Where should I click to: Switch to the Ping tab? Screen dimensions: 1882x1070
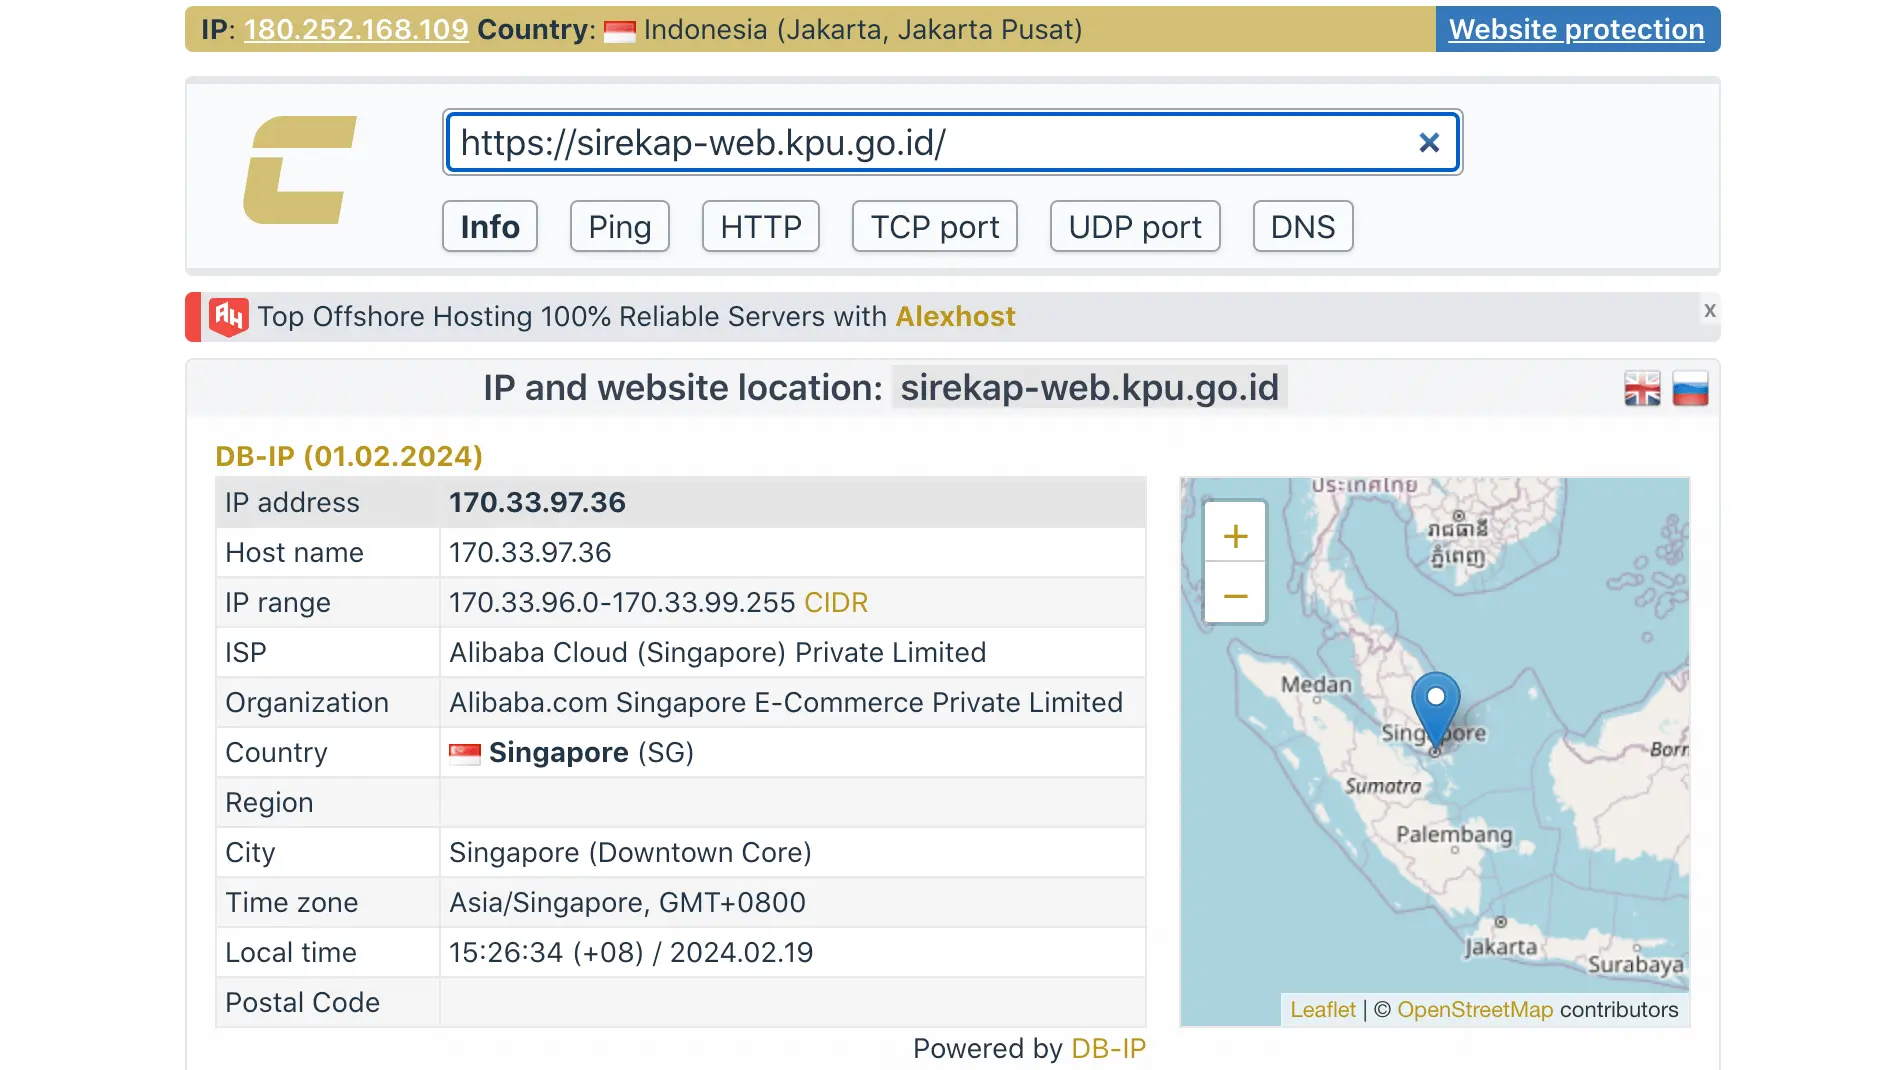619,227
